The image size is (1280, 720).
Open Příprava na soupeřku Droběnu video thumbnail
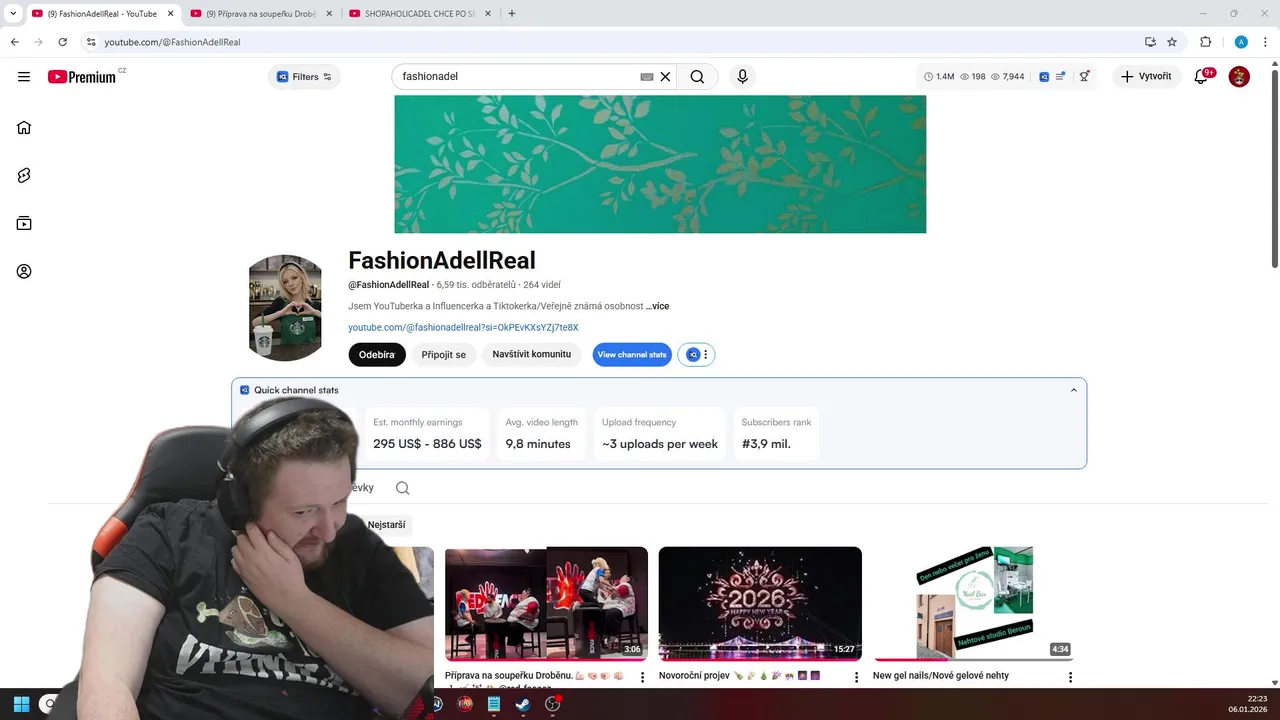tap(546, 604)
